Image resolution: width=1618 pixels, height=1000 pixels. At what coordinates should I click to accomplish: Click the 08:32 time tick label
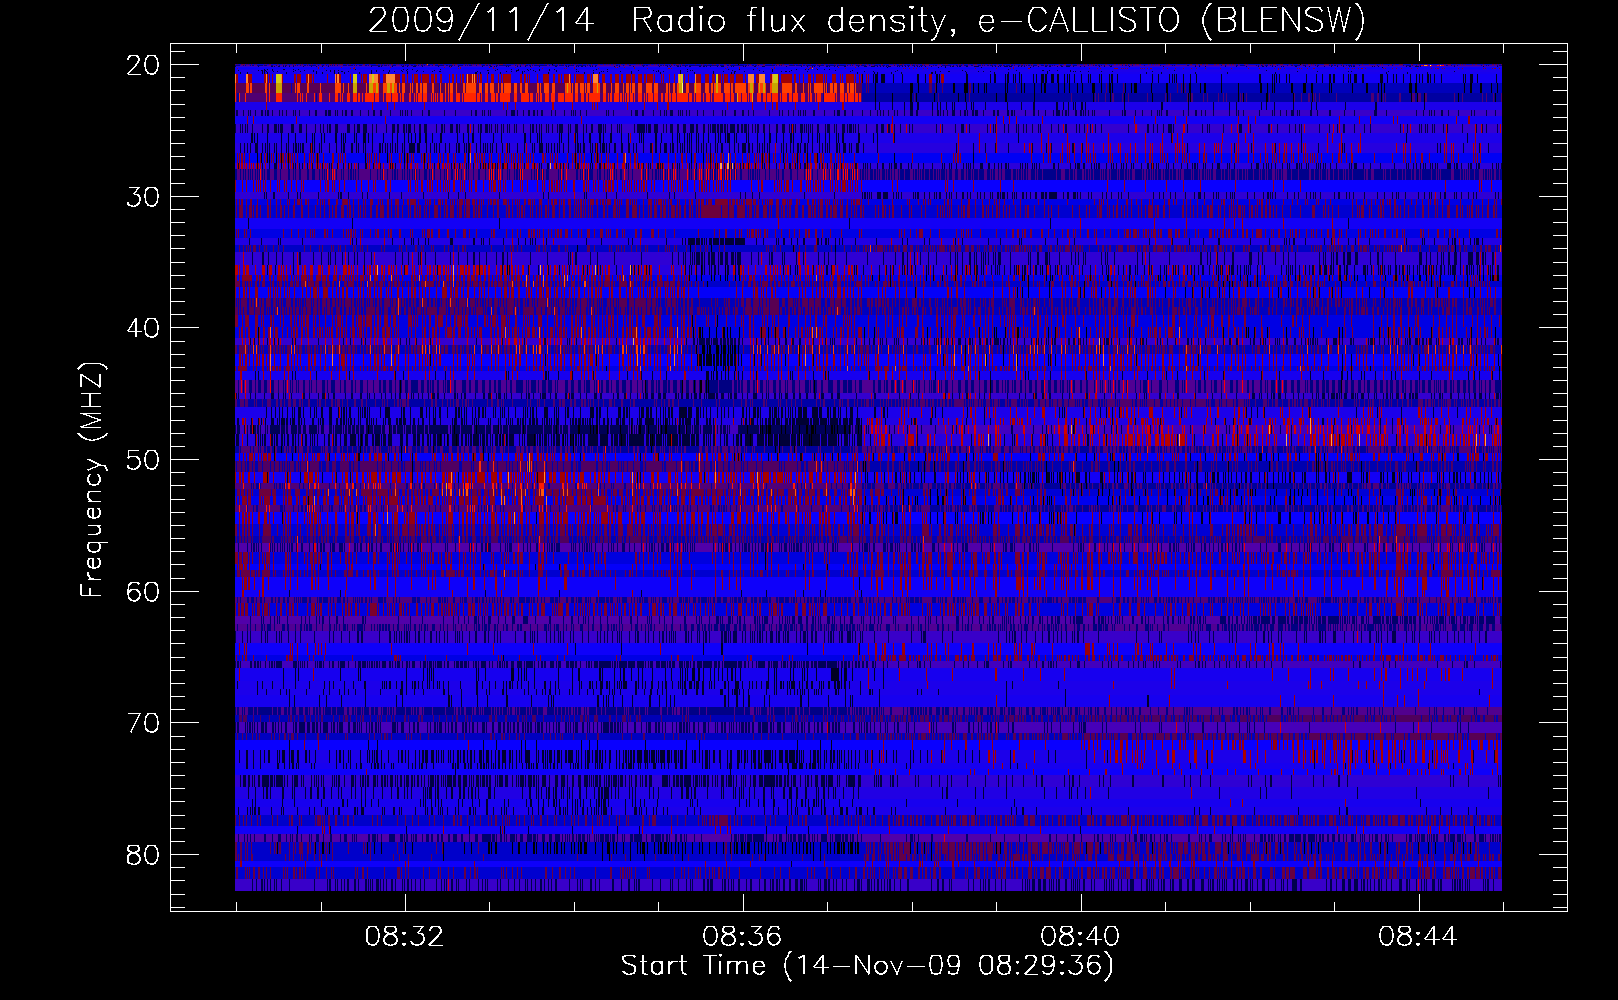click(405, 937)
